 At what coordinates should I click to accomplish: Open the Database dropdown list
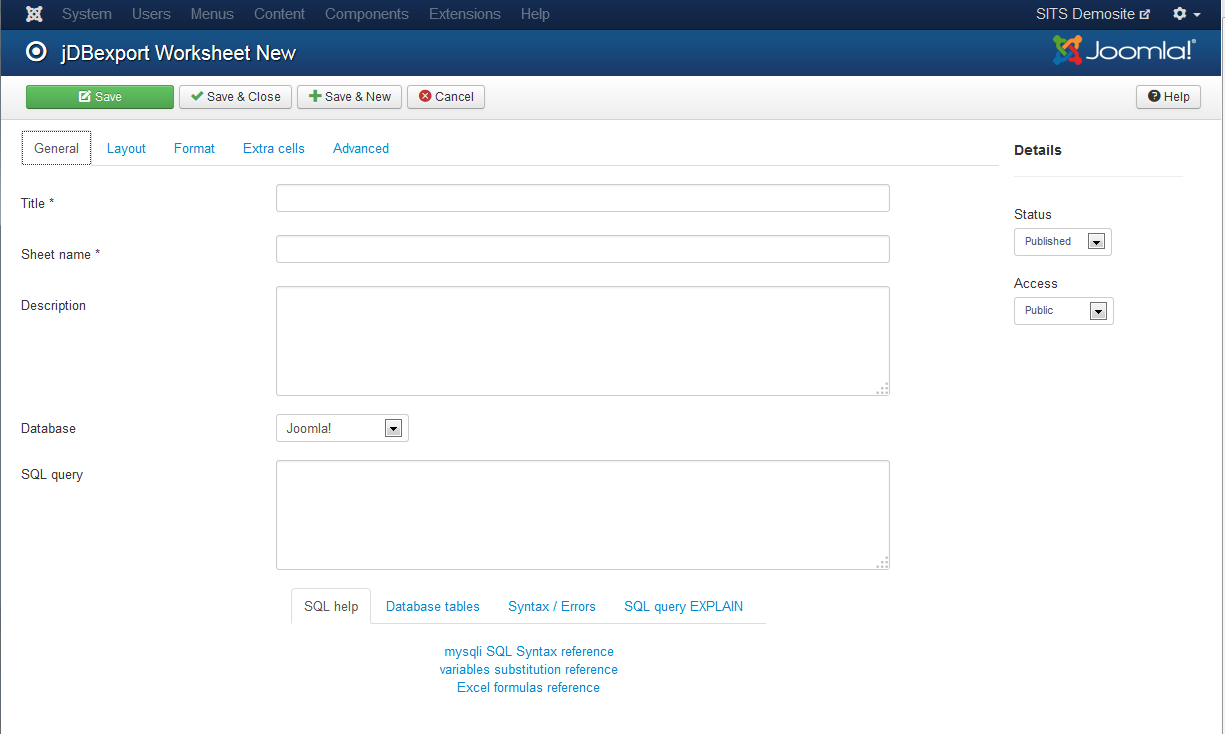(x=342, y=429)
